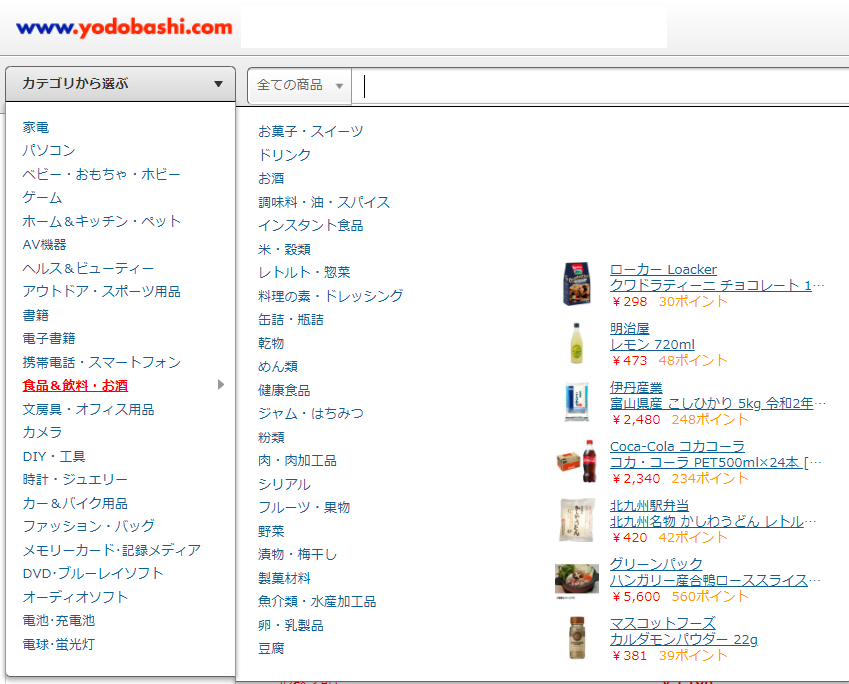The width and height of the screenshot is (849, 684).
Task: Open the 全ての商品 search scope dropdown
Action: [298, 86]
